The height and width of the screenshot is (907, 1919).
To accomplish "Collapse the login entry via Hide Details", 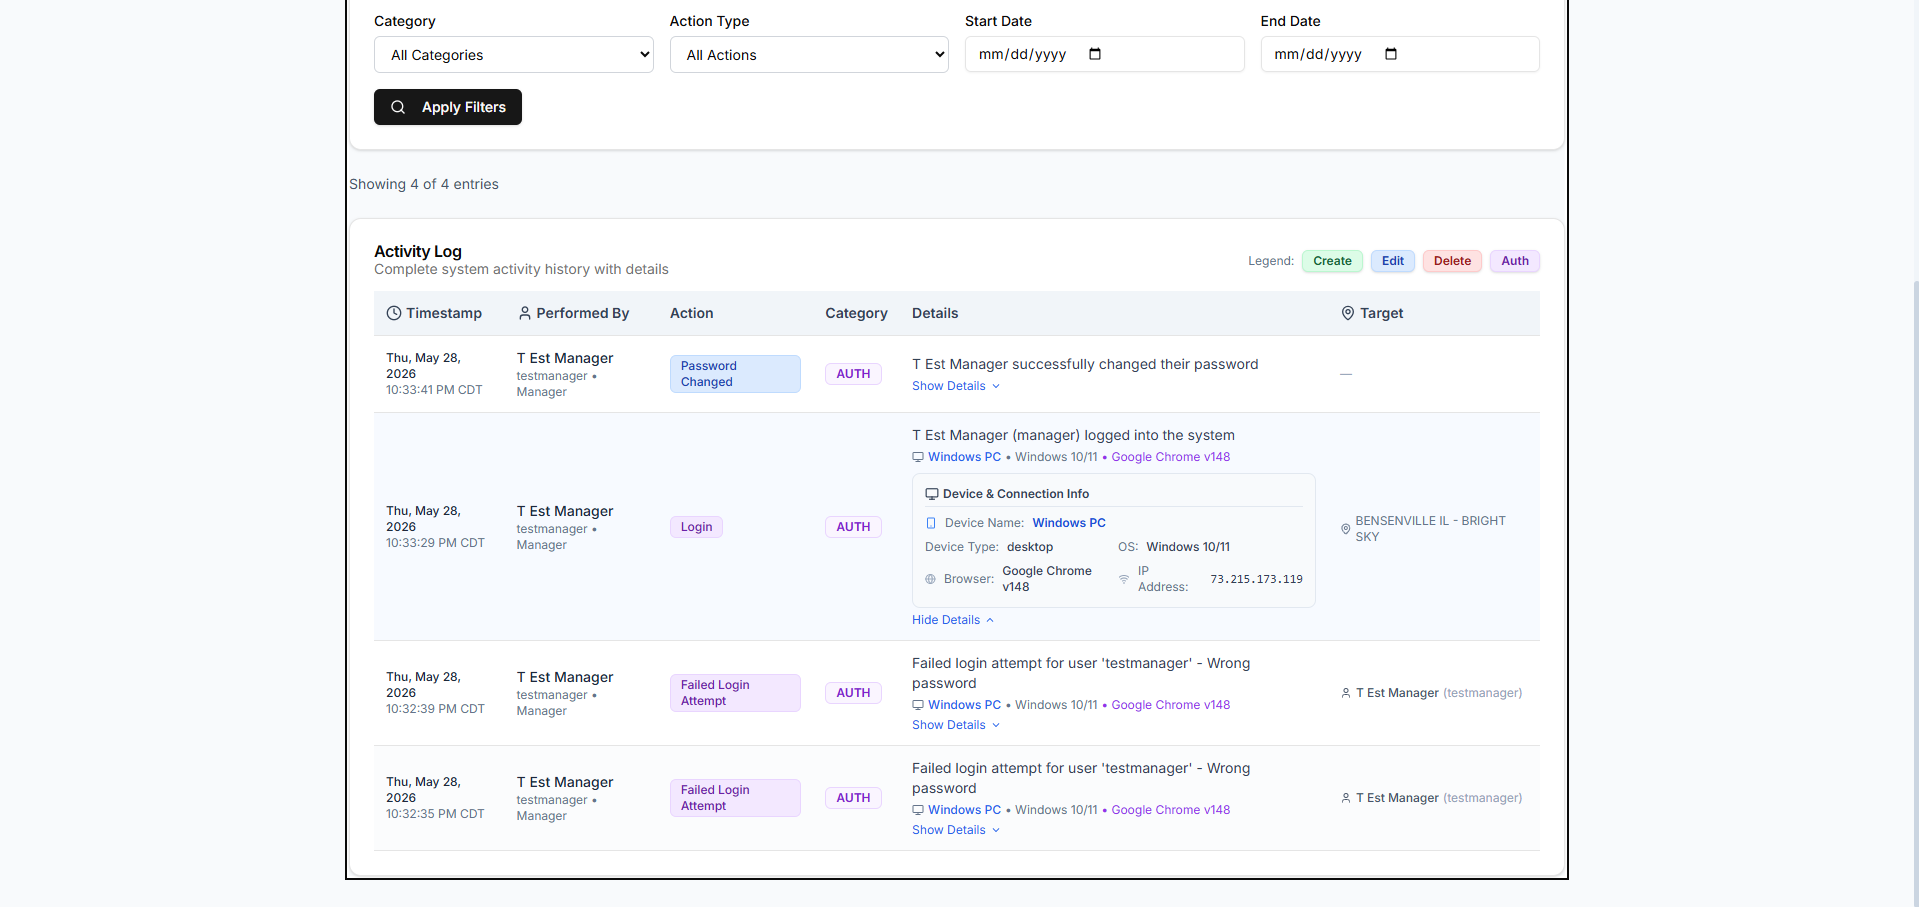I will pyautogui.click(x=952, y=620).
